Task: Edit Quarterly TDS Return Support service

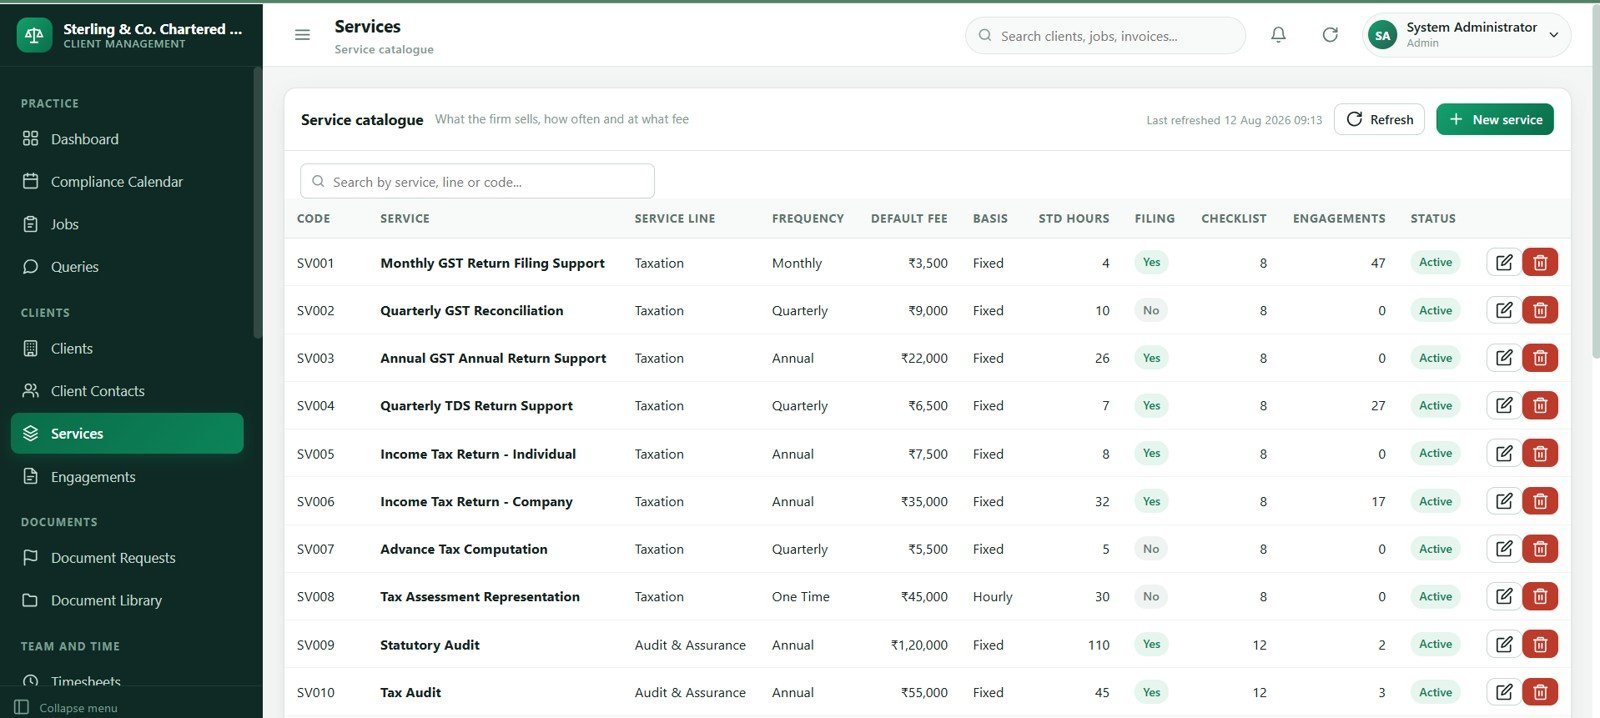Action: (x=1504, y=405)
